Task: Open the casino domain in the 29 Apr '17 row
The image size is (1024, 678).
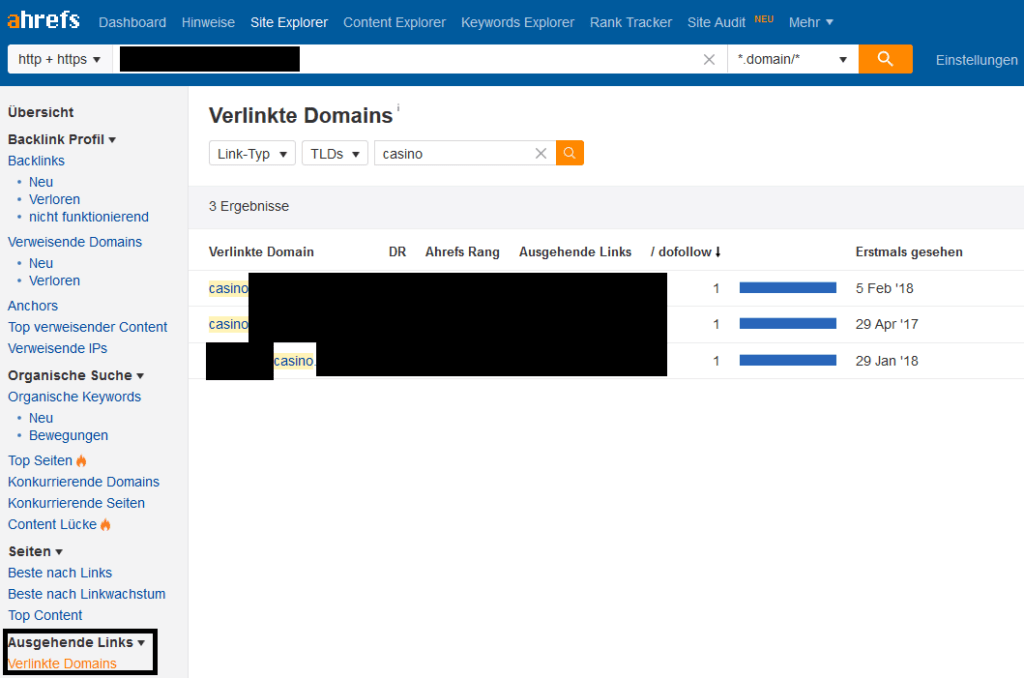Action: click(229, 324)
